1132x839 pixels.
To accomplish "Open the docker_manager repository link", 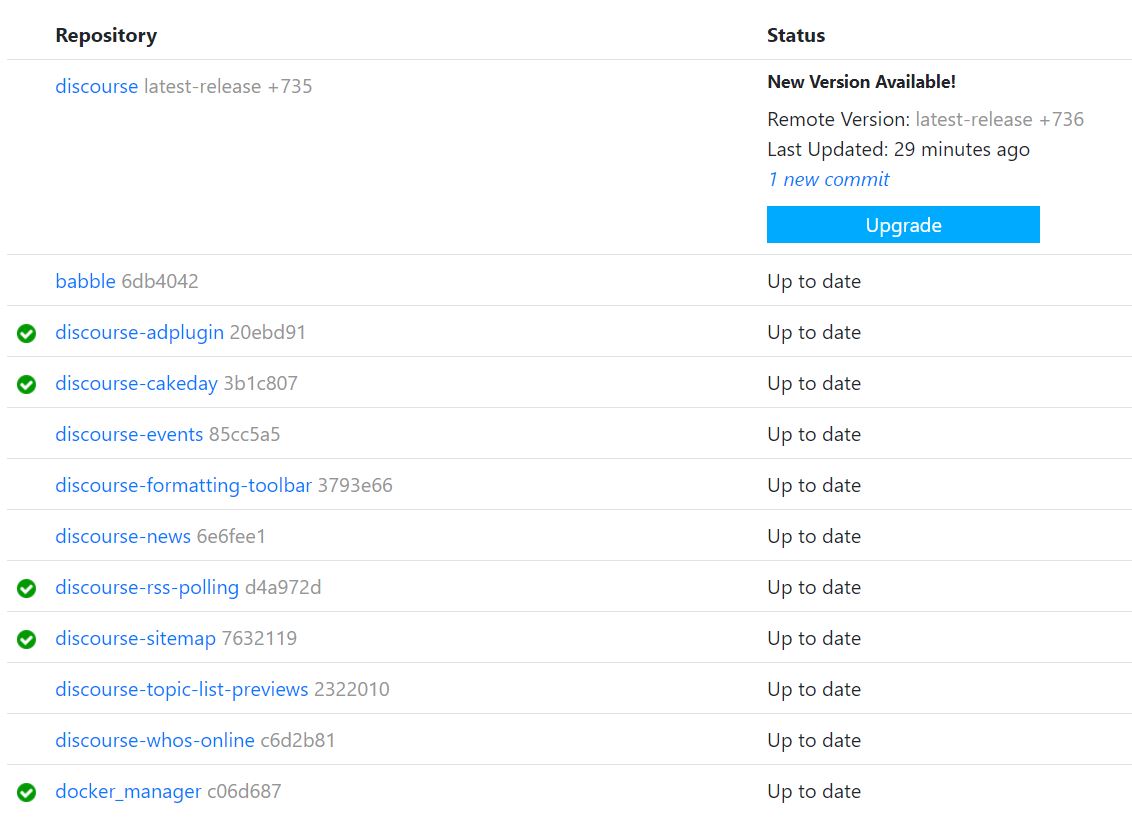I will [129, 791].
